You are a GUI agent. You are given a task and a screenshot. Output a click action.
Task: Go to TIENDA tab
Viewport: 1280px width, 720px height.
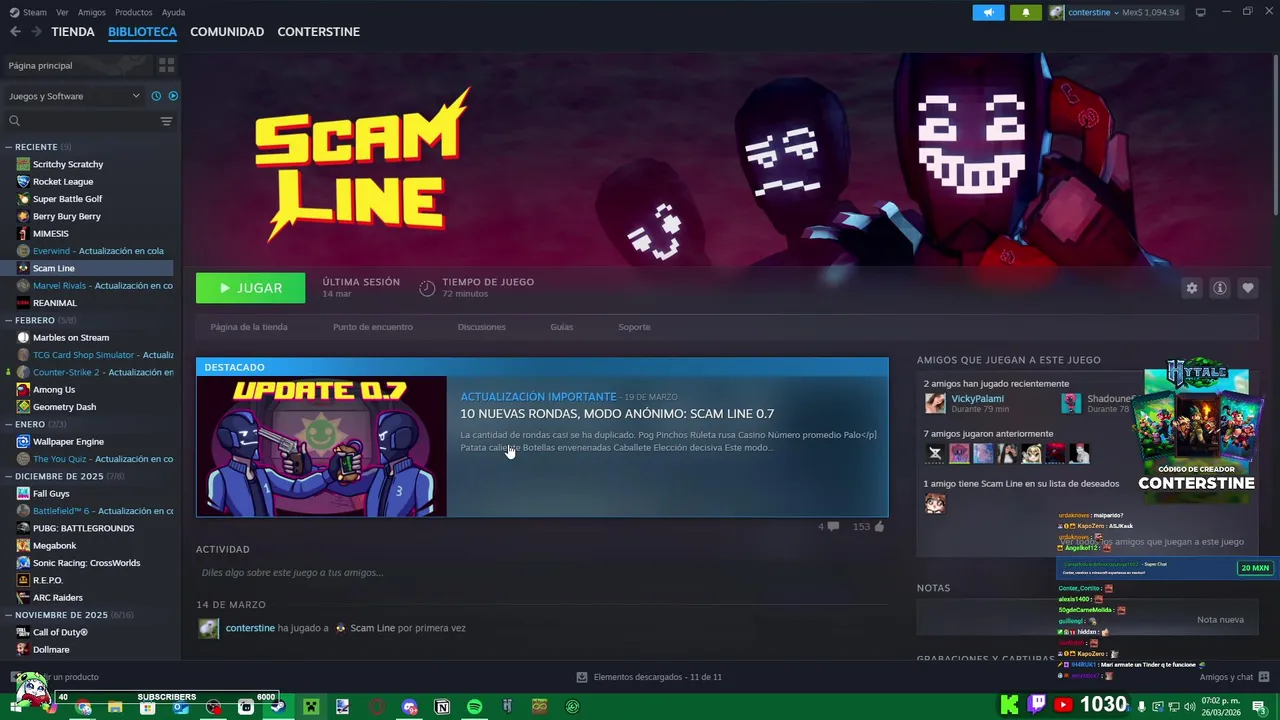(x=73, y=32)
